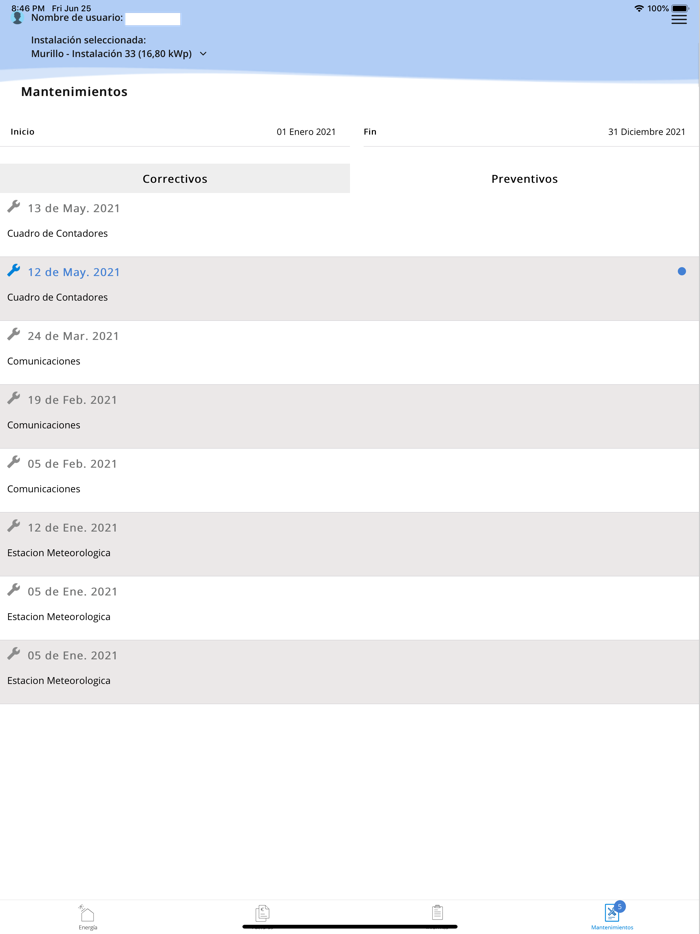The image size is (700, 934).
Task: Tap the user avatar icon
Action: (x=17, y=18)
